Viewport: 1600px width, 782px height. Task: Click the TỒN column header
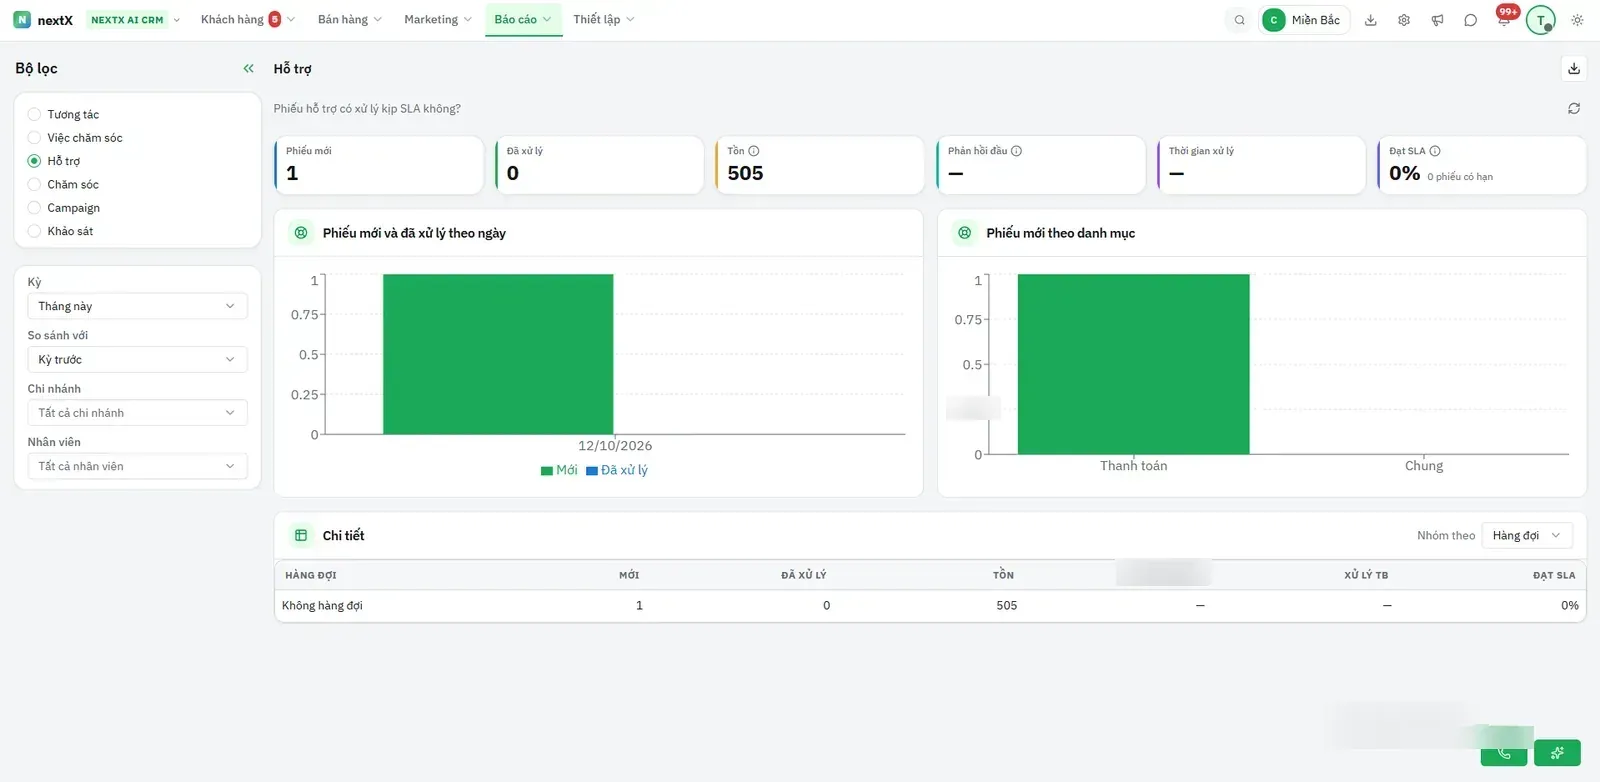pyautogui.click(x=1003, y=575)
